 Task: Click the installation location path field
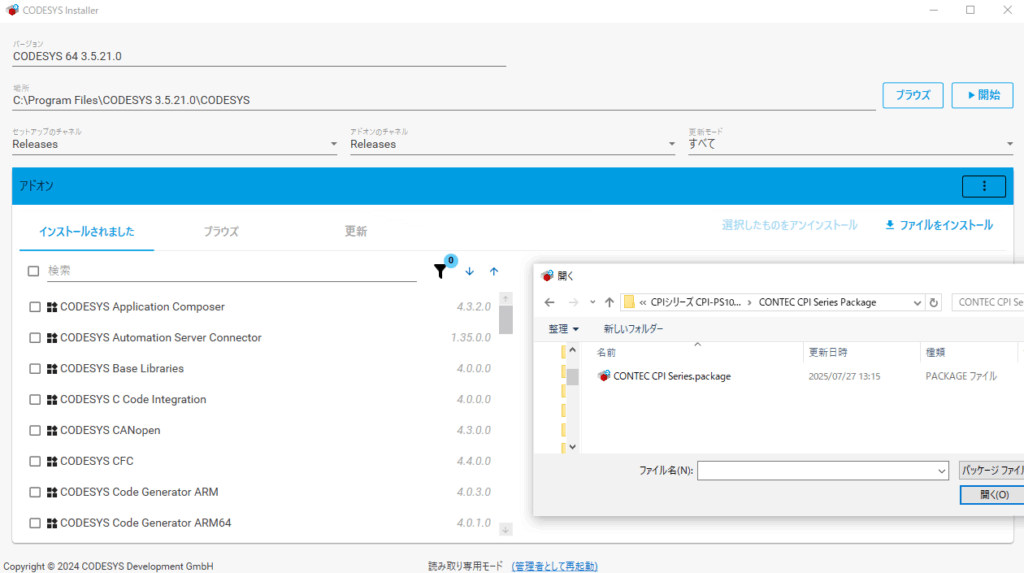(443, 101)
